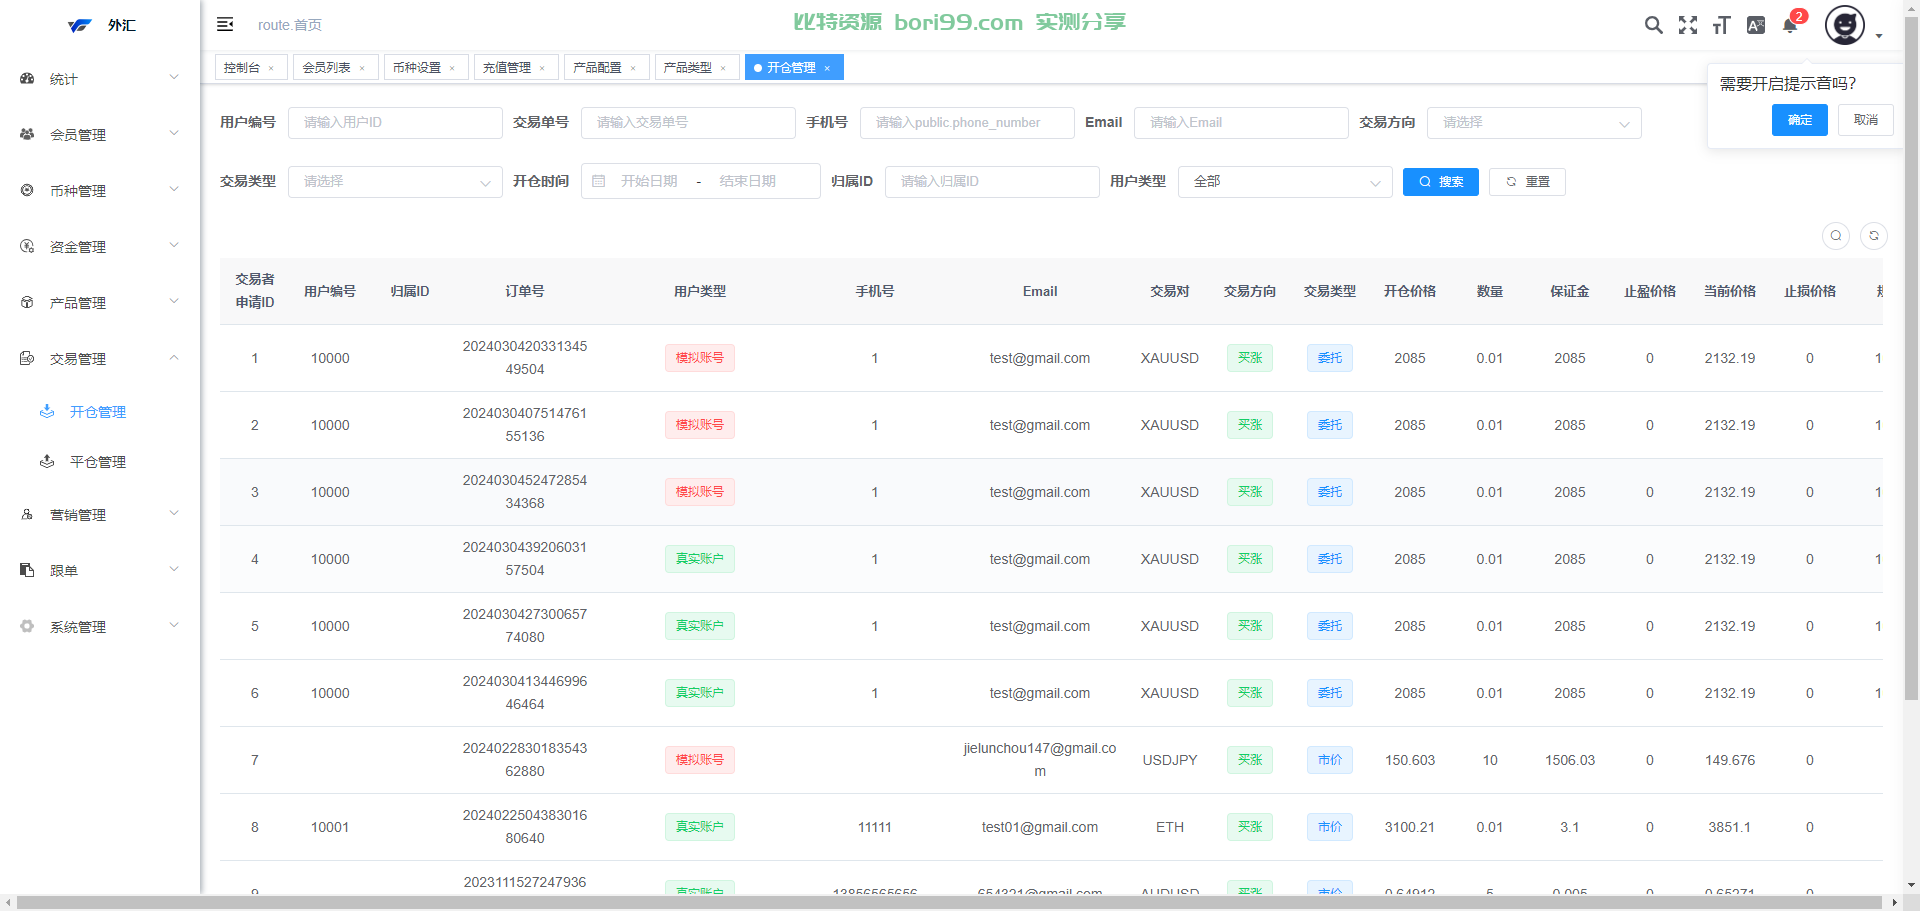1920x911 pixels.
Task: Focus the 交易单号 input field
Action: (x=688, y=123)
